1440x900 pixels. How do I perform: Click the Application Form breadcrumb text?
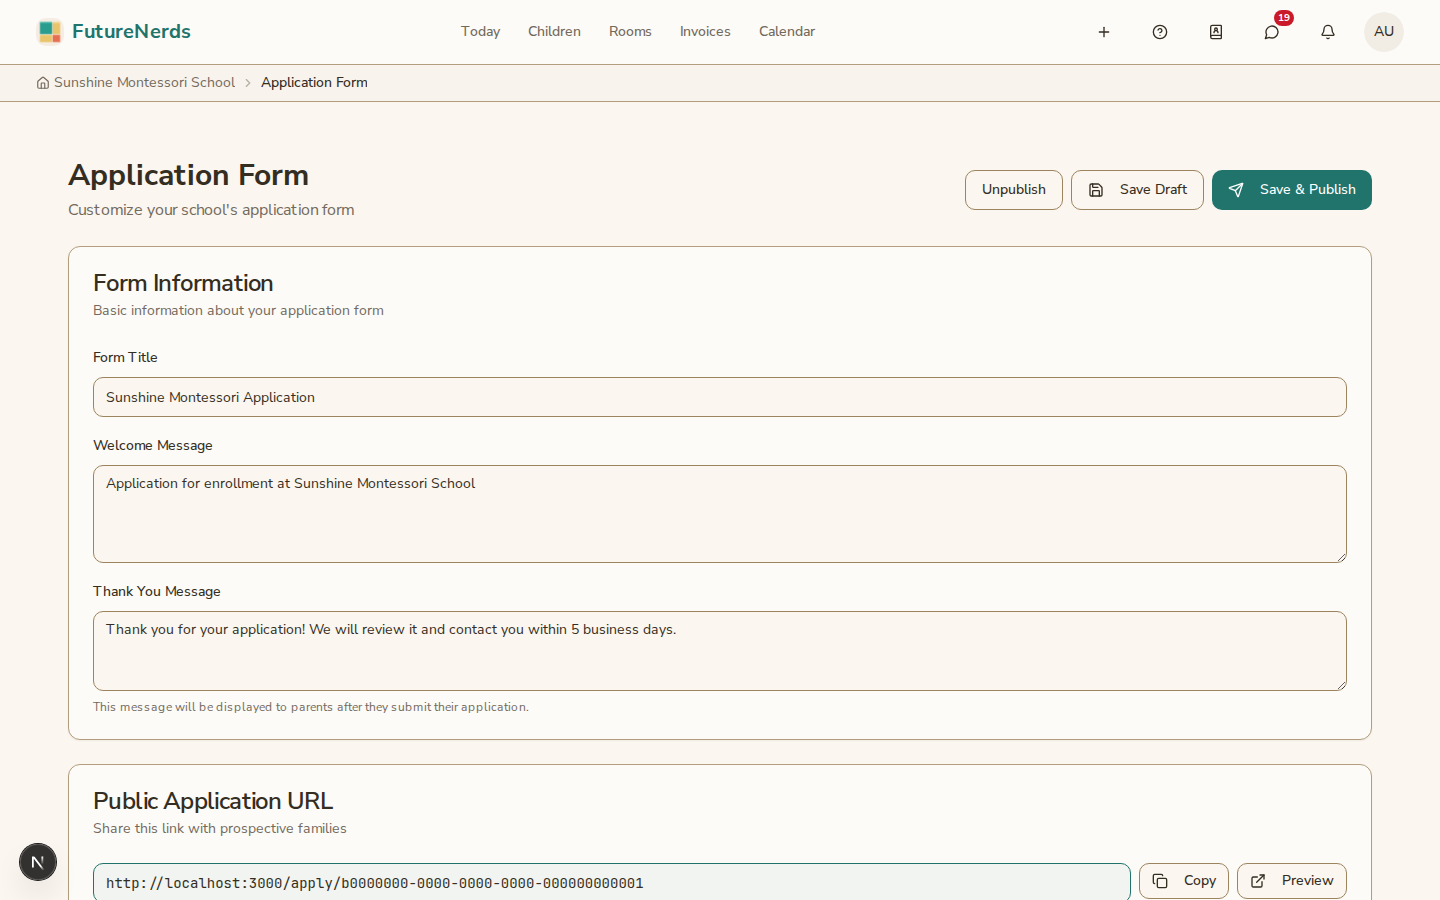pyautogui.click(x=314, y=83)
